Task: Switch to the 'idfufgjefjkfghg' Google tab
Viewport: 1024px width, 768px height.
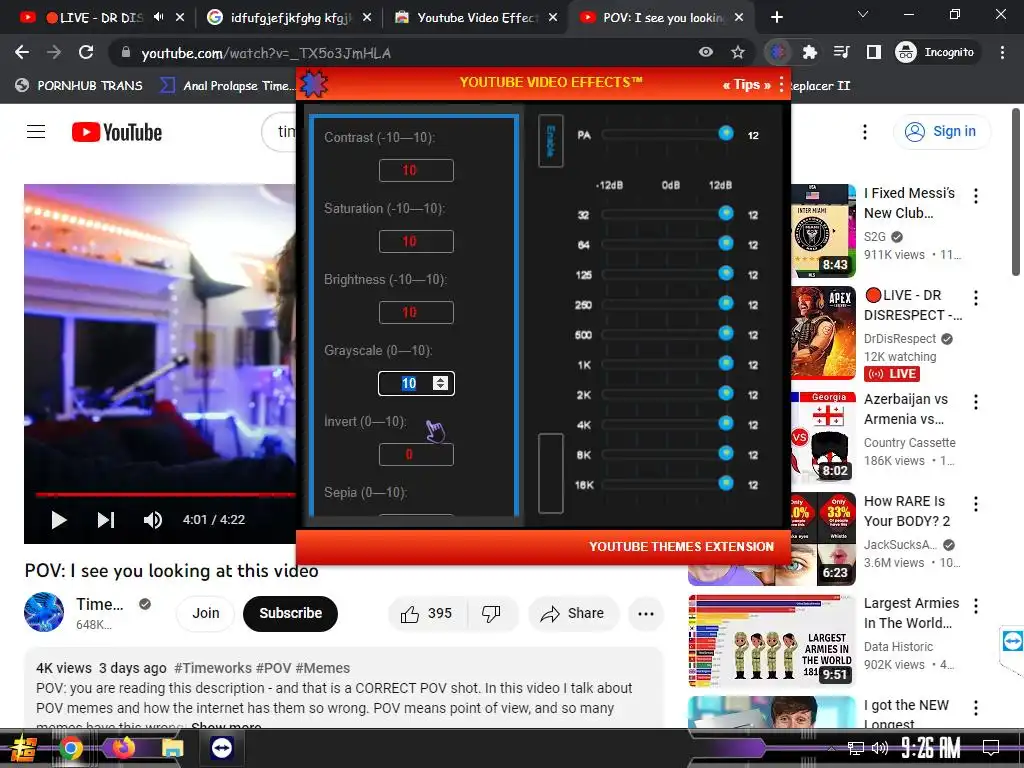Action: point(290,18)
